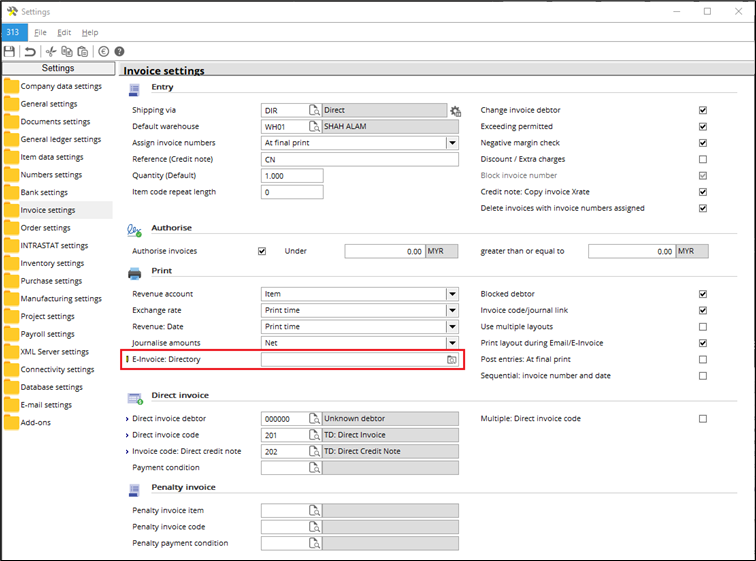Click the Reference (Credit note) input field

[x=360, y=160]
